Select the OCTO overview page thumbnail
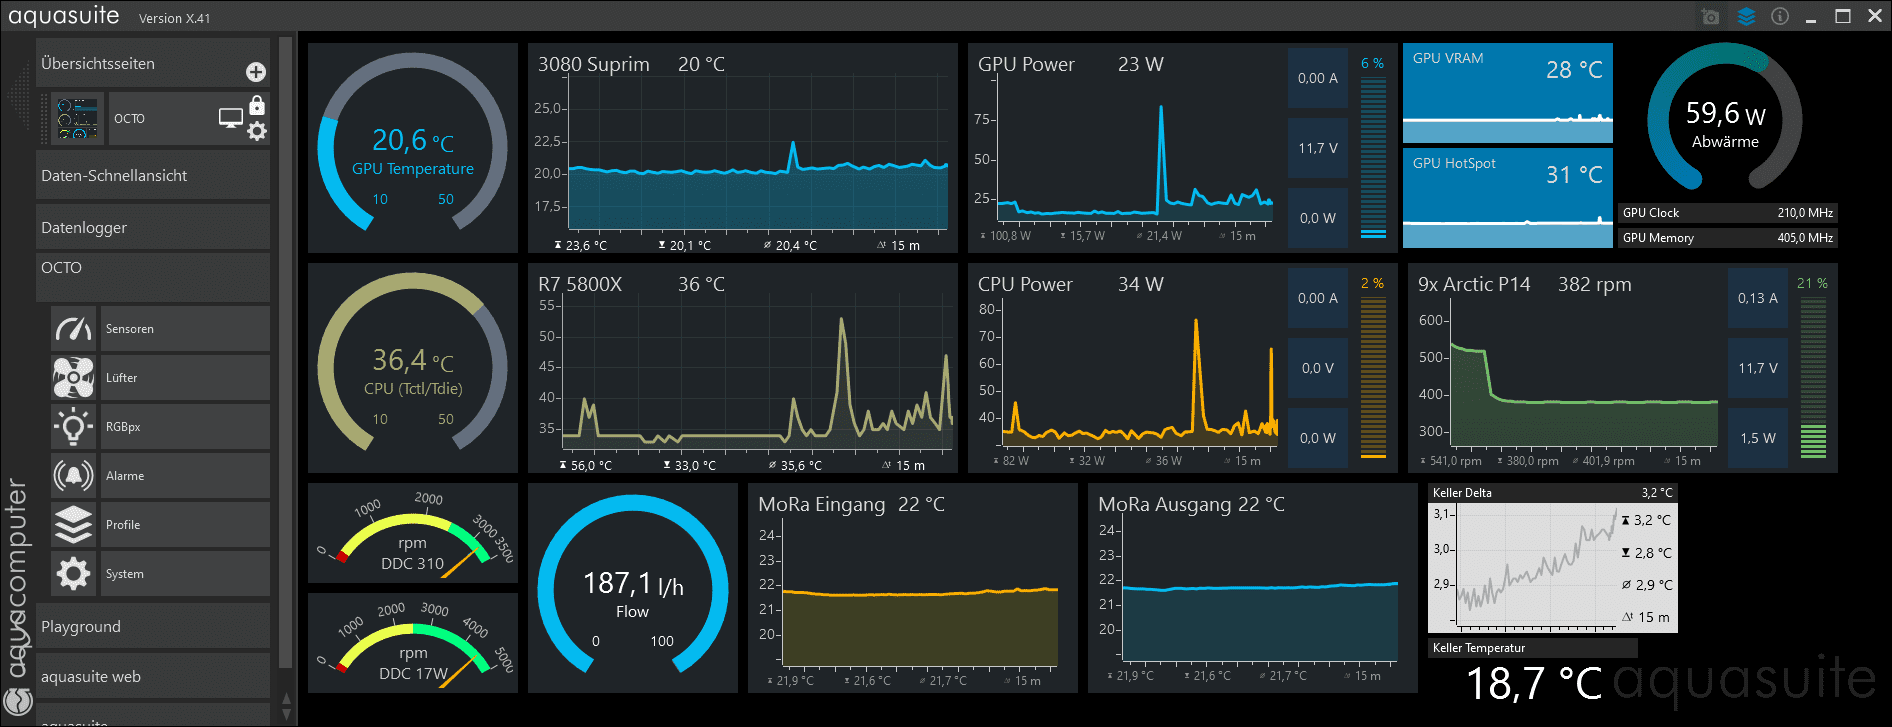Viewport: 1892px width, 727px height. coord(77,119)
